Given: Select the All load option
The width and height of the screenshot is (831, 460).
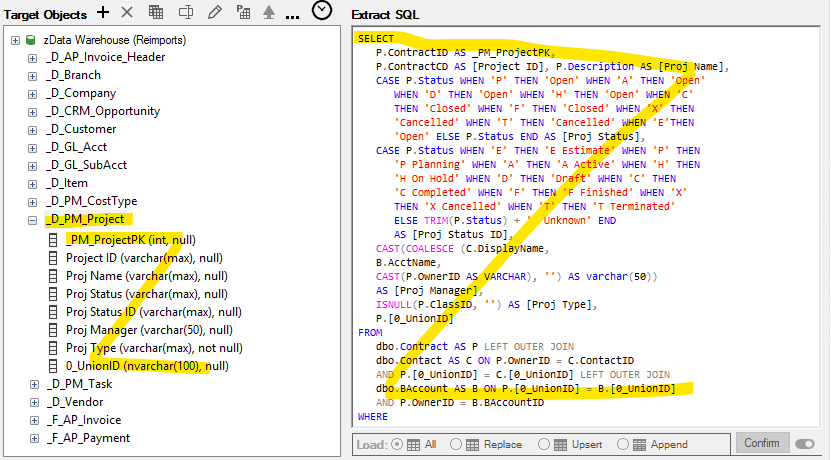Looking at the screenshot, I should pos(397,444).
